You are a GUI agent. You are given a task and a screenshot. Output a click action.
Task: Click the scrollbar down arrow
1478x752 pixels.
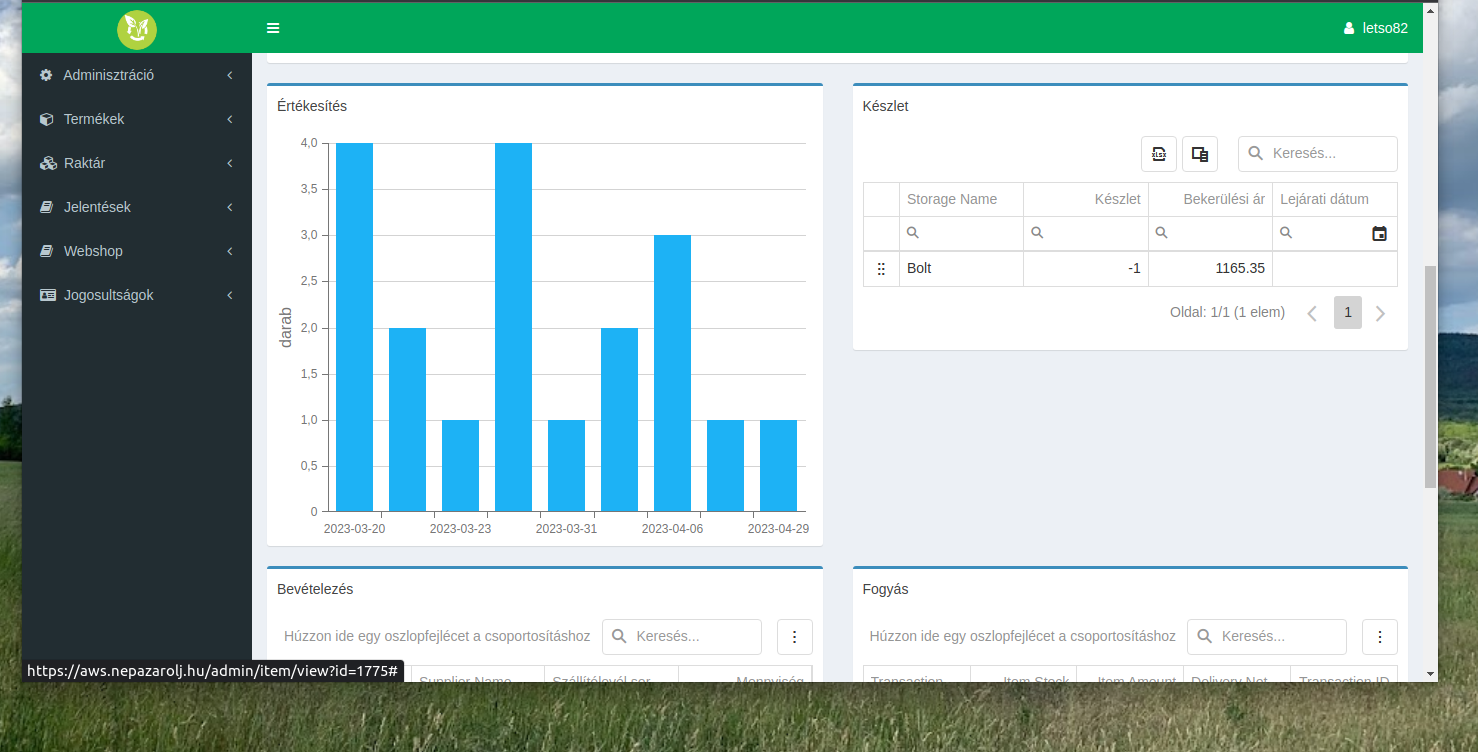click(x=1430, y=674)
